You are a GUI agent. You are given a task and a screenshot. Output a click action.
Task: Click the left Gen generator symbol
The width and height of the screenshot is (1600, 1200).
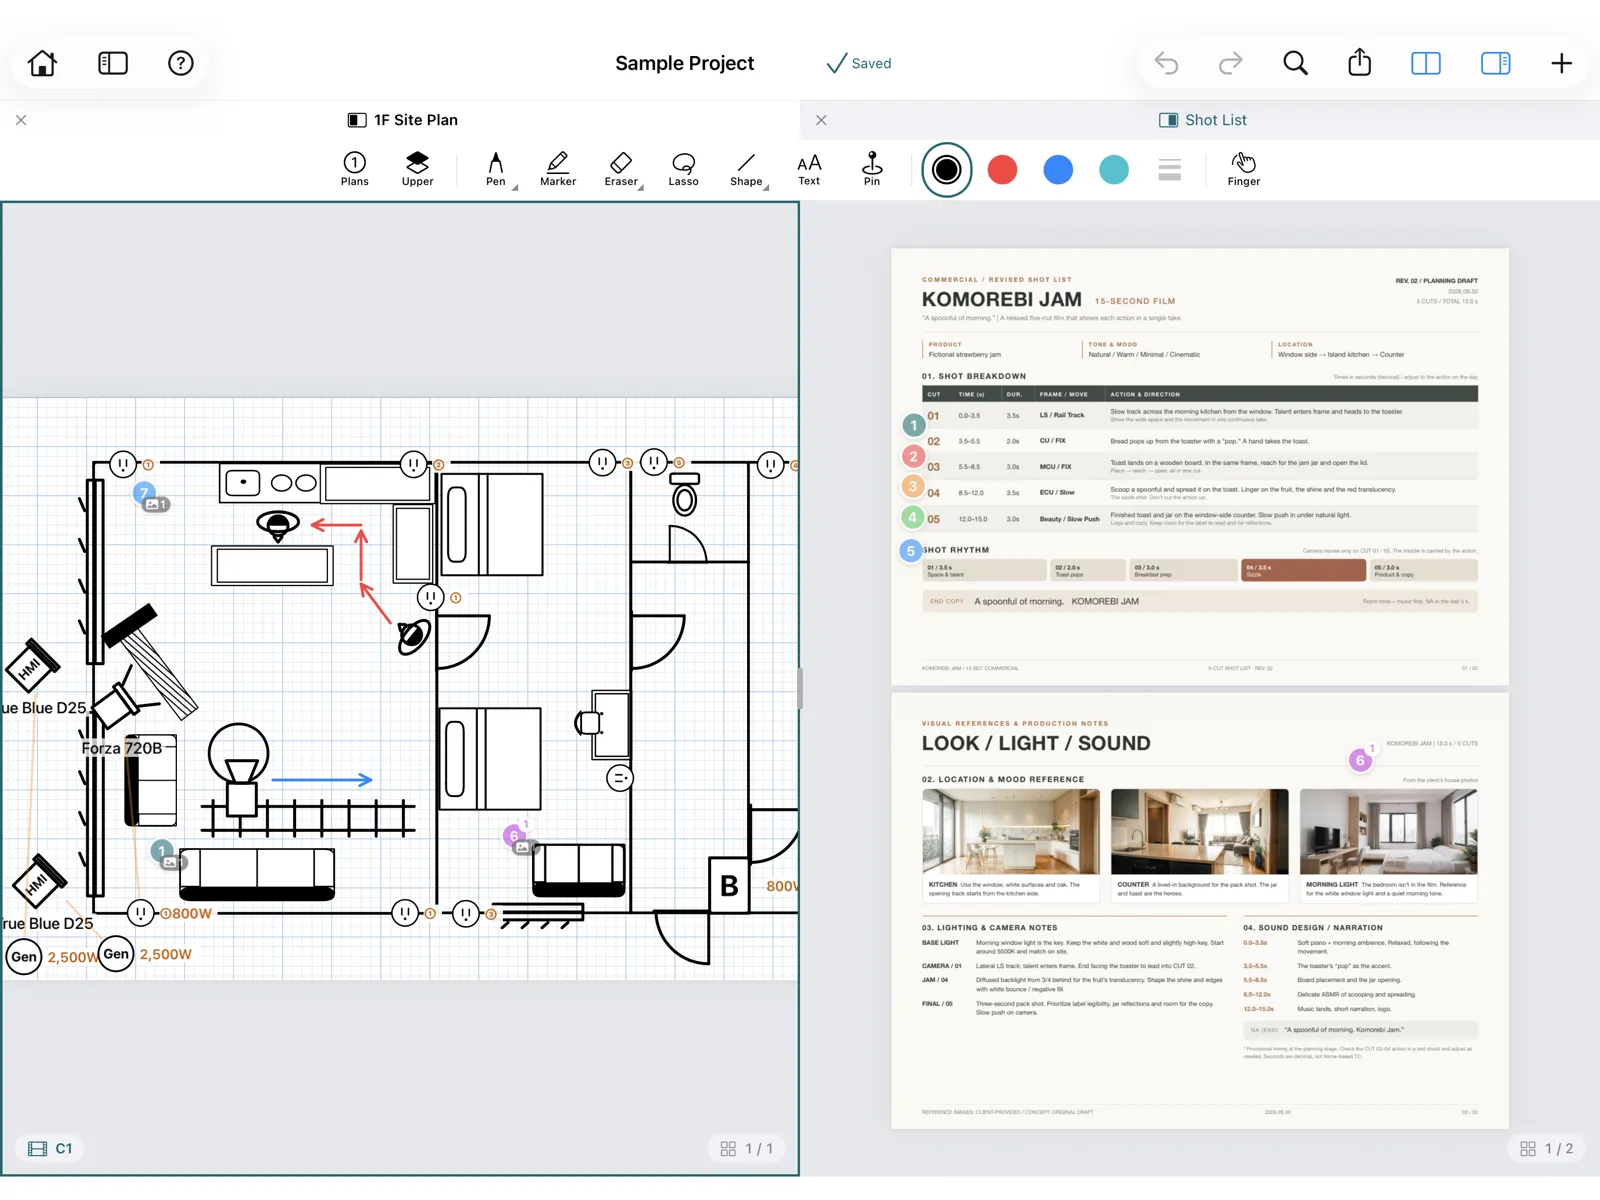click(x=24, y=957)
